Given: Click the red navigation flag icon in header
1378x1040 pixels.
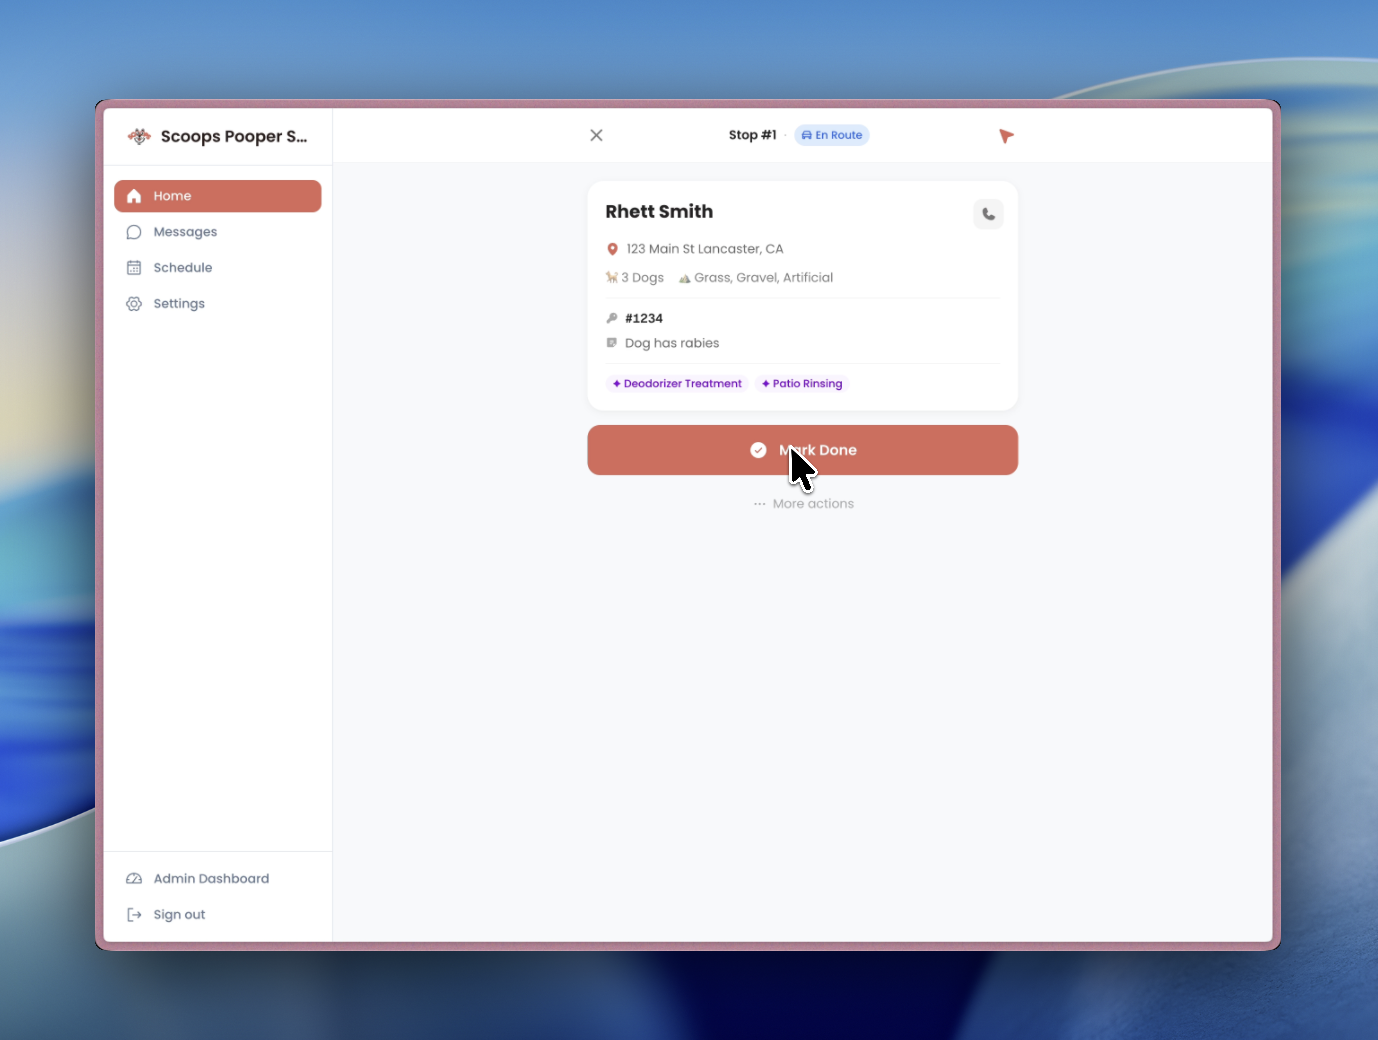Looking at the screenshot, I should coord(1006,135).
